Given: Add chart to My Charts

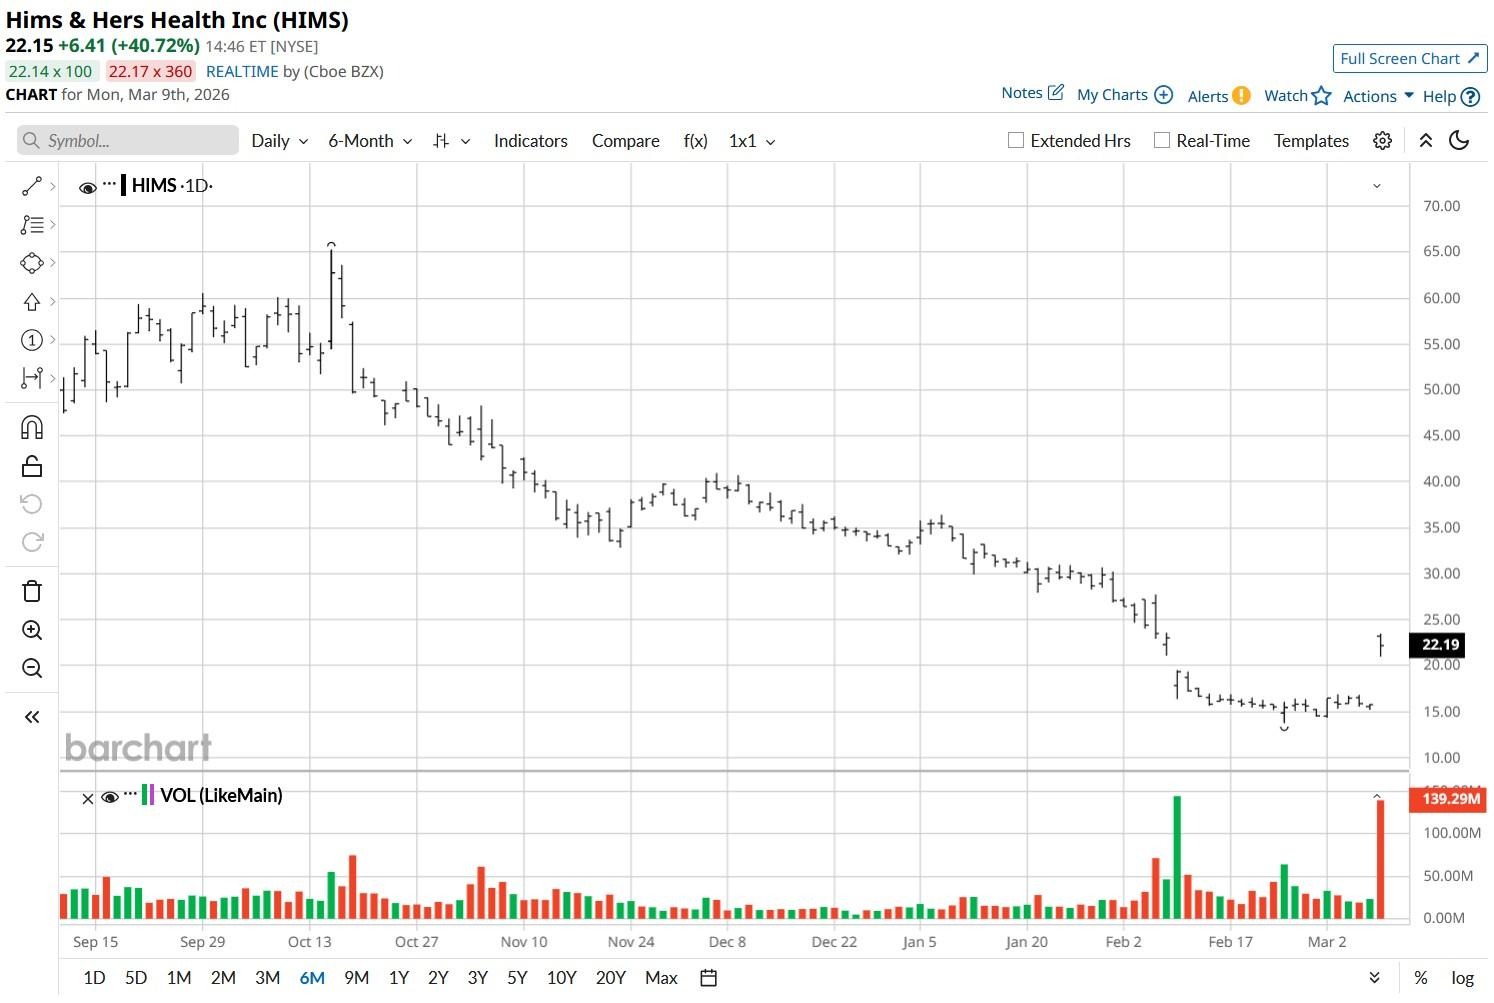Looking at the screenshot, I should pos(1125,95).
